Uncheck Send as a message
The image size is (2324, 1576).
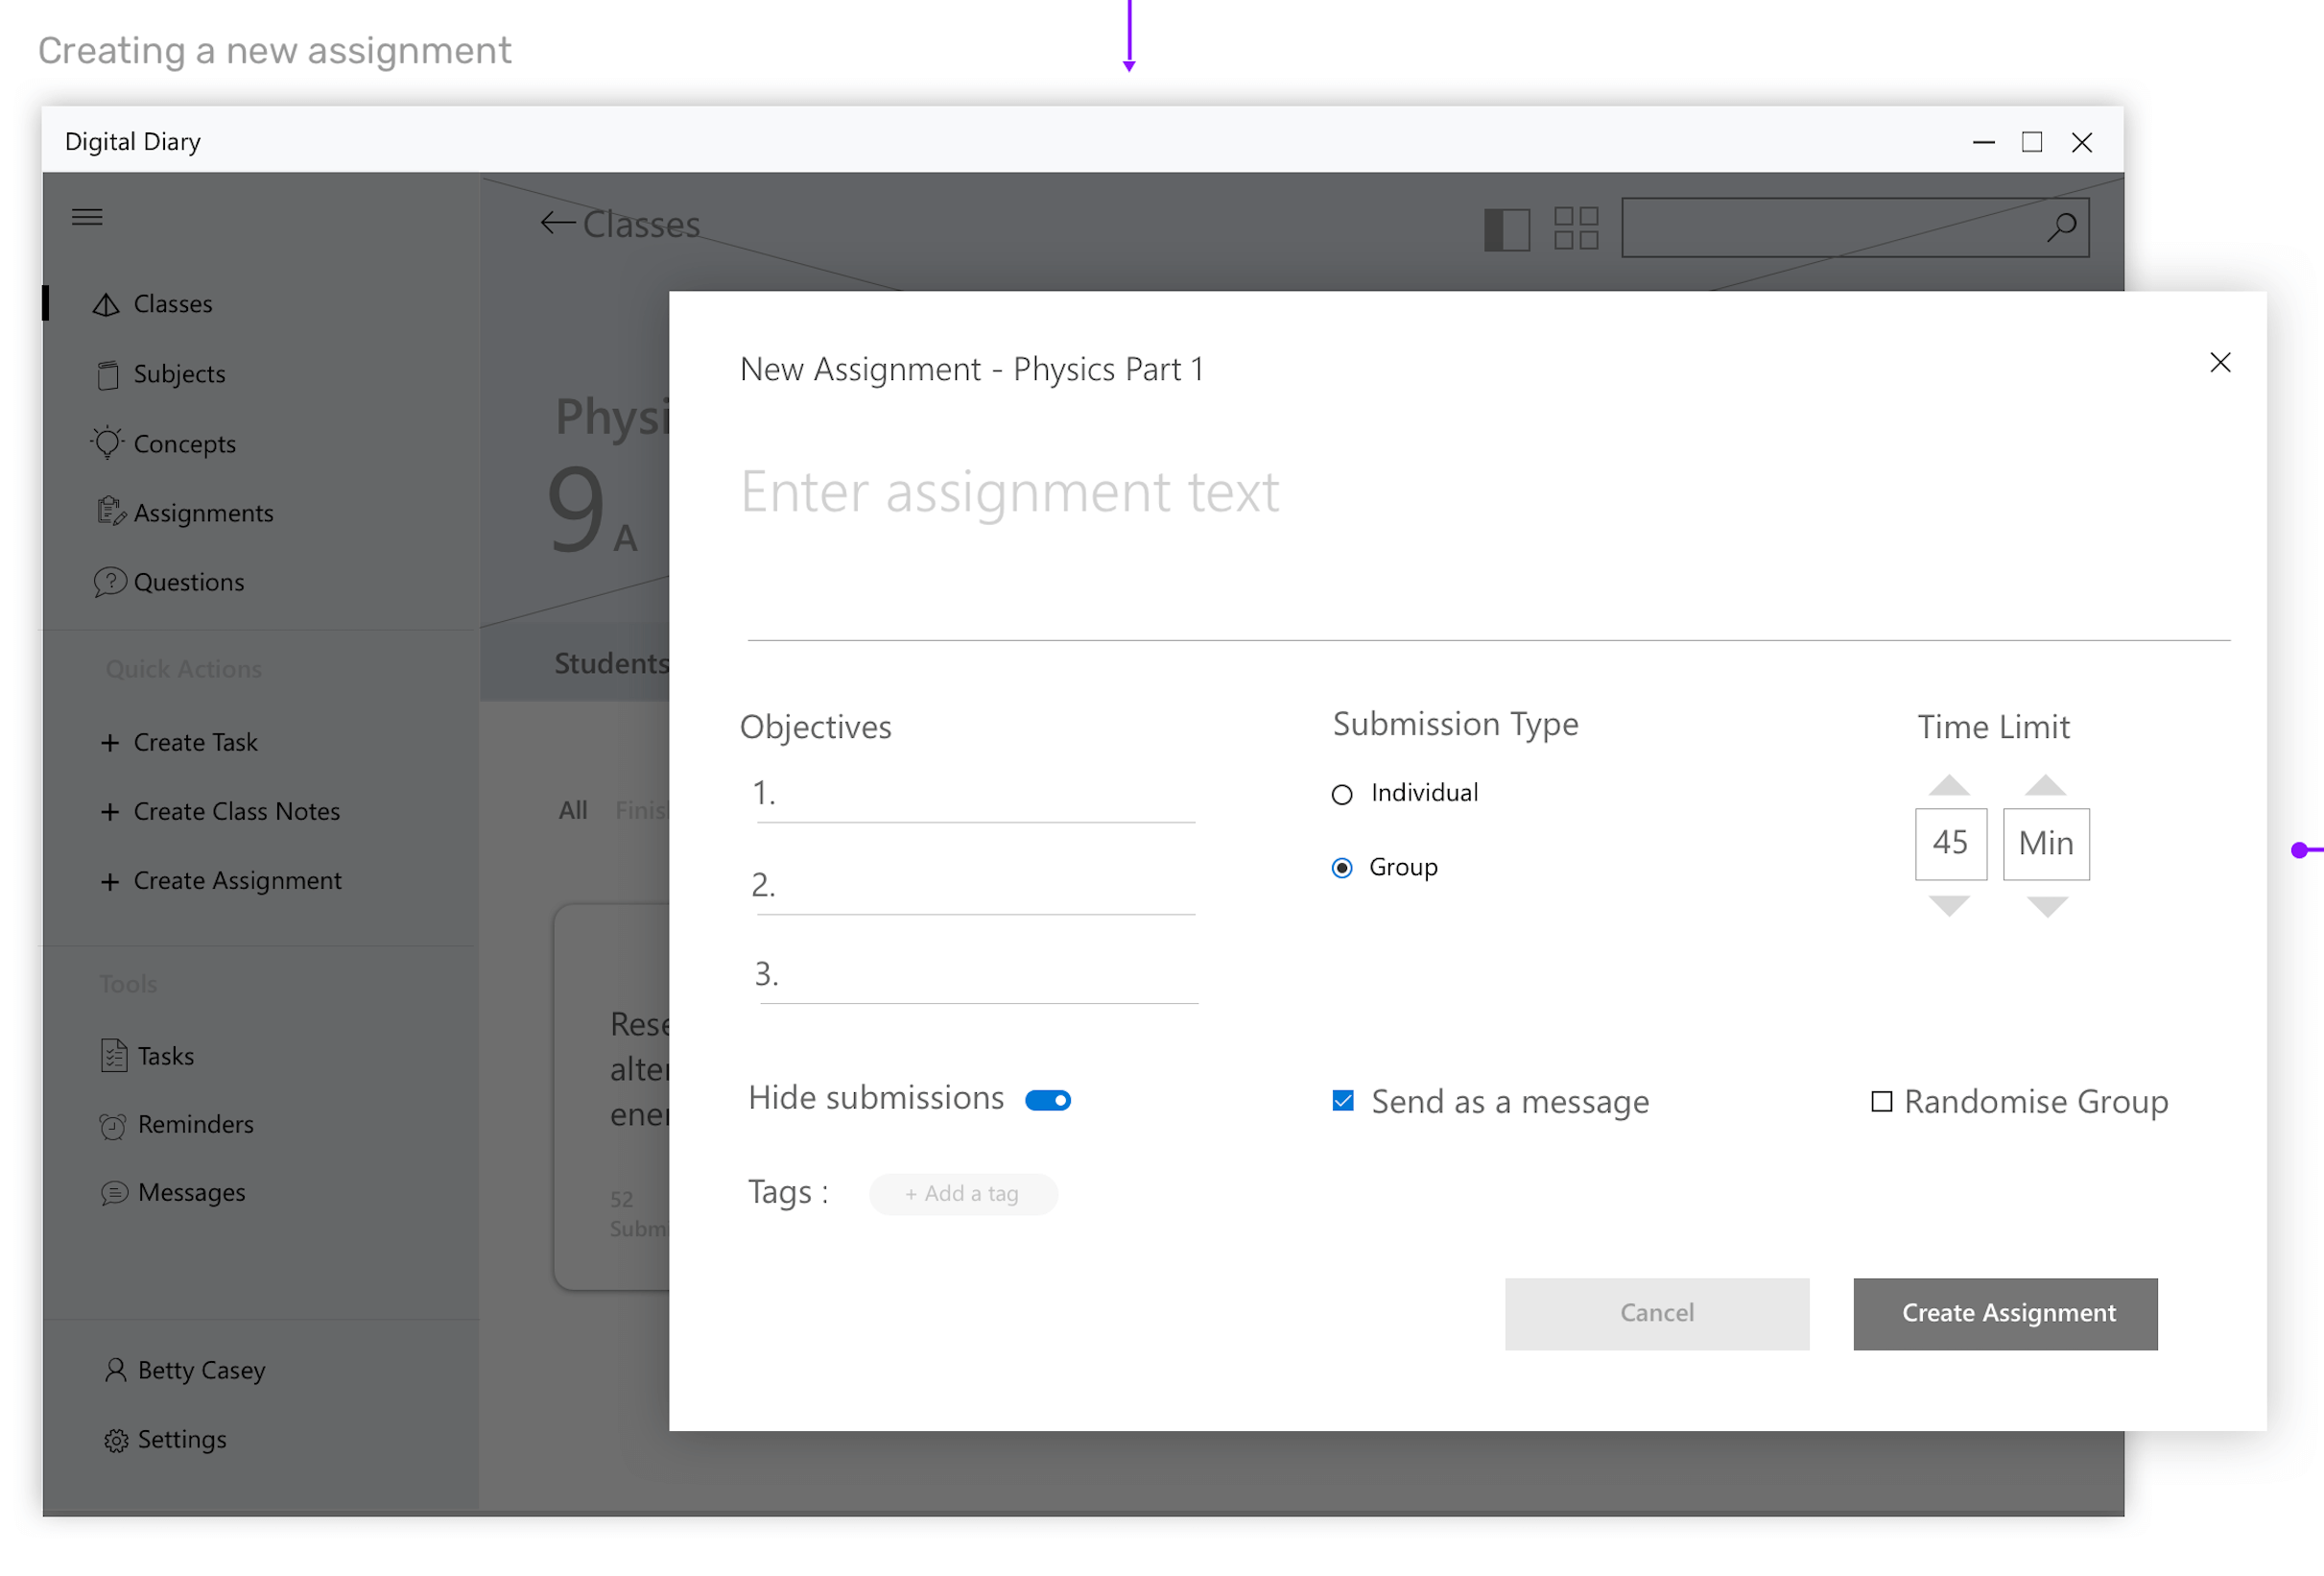point(1343,1101)
